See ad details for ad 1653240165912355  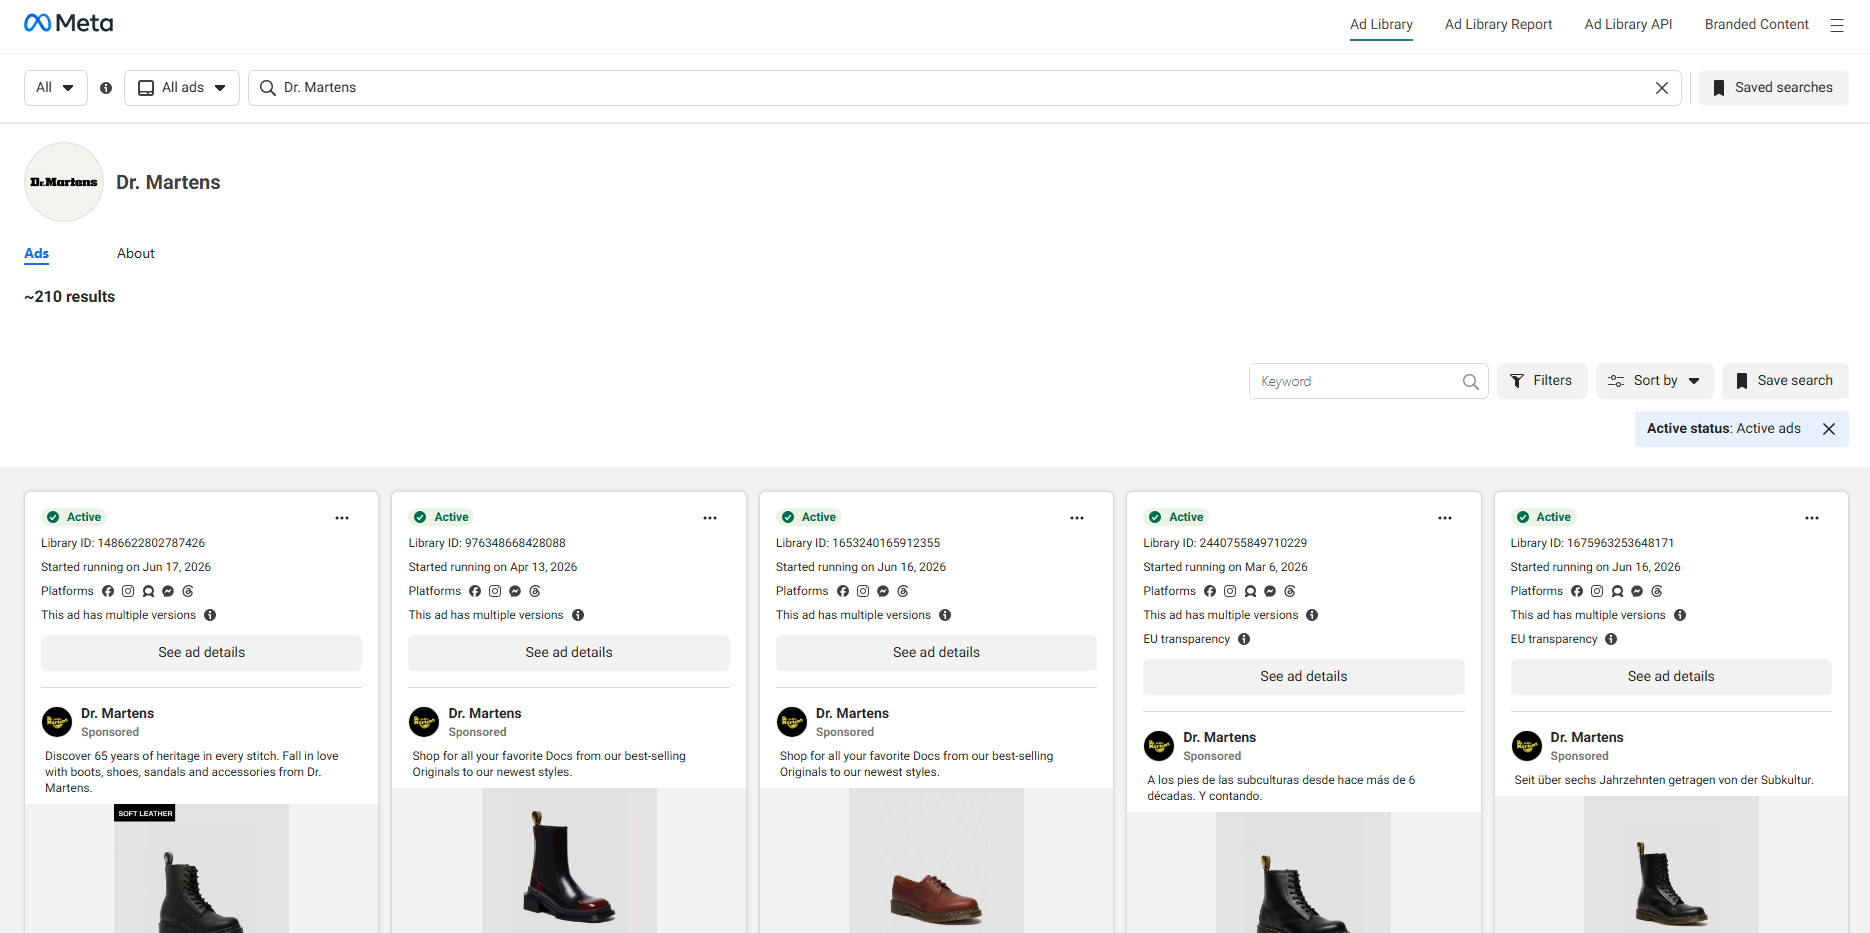coord(936,653)
